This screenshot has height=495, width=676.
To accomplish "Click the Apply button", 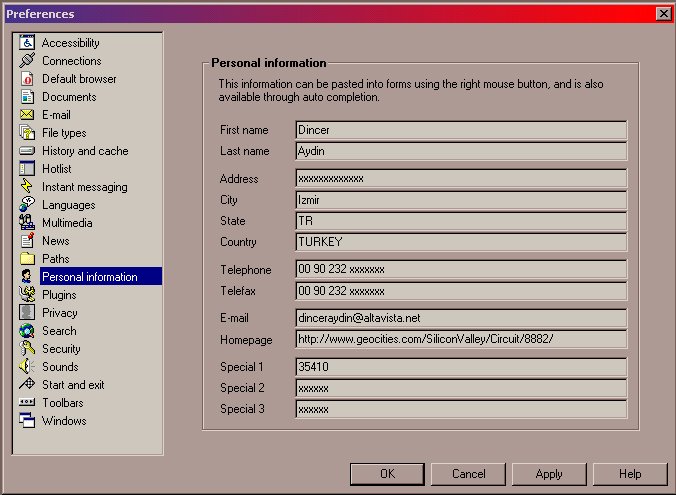I will click(548, 474).
